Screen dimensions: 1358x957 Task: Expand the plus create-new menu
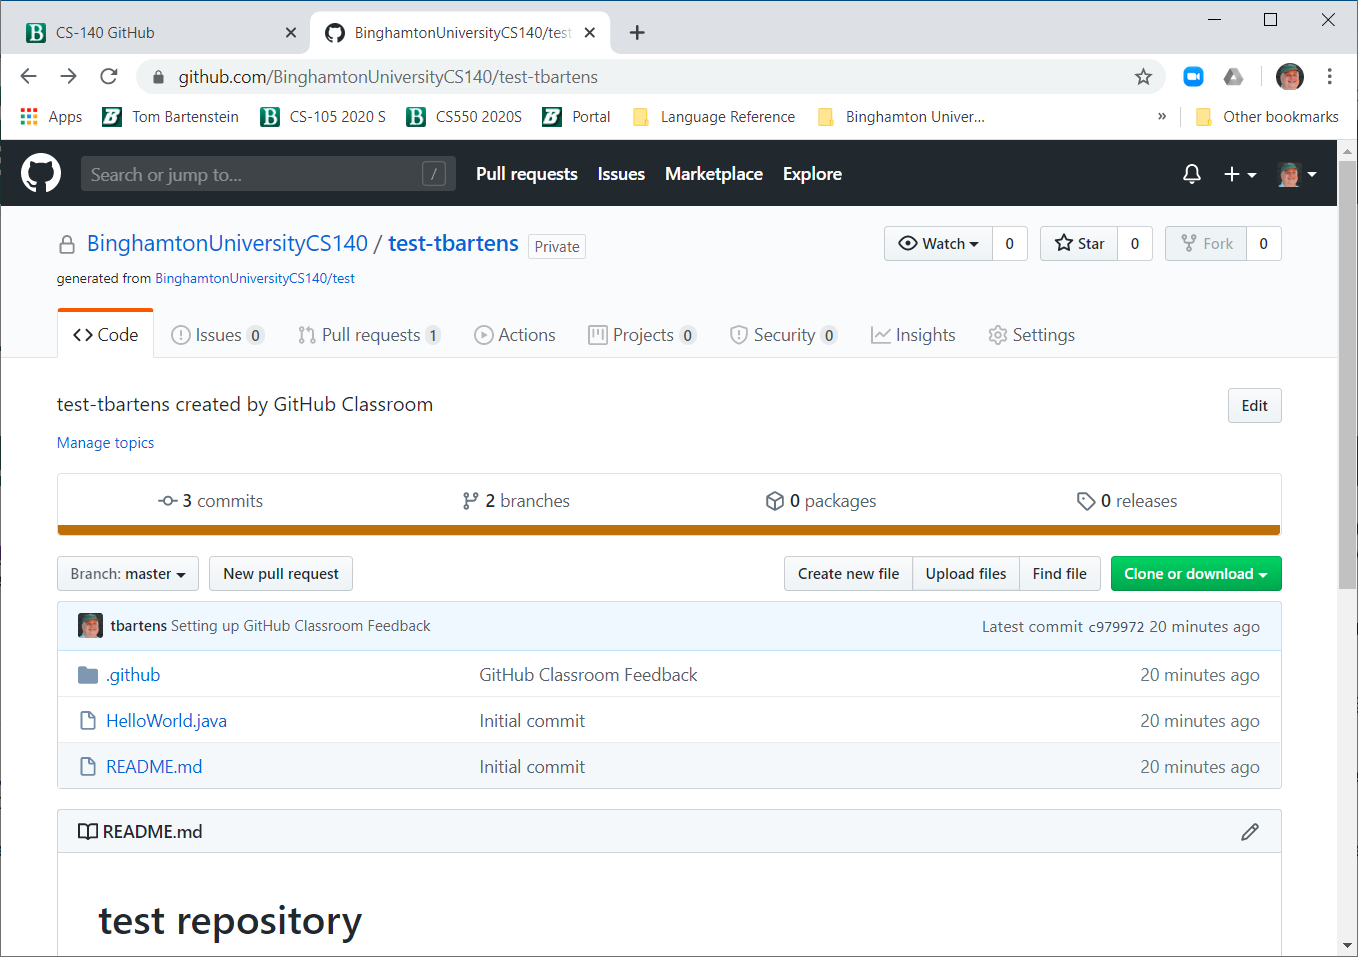pyautogui.click(x=1240, y=174)
